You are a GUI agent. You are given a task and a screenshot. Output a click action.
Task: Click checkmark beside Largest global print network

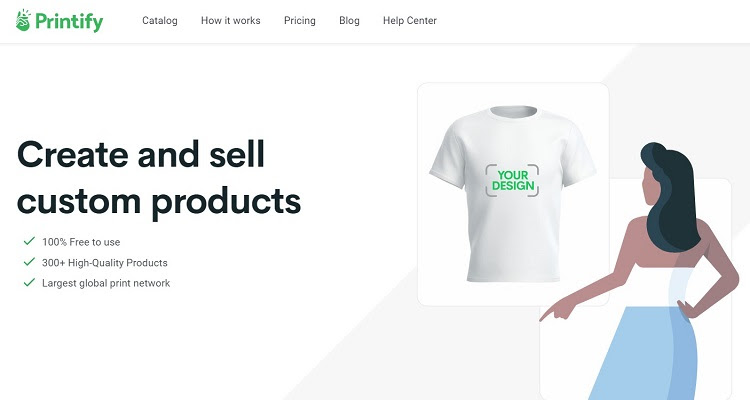click(x=29, y=282)
